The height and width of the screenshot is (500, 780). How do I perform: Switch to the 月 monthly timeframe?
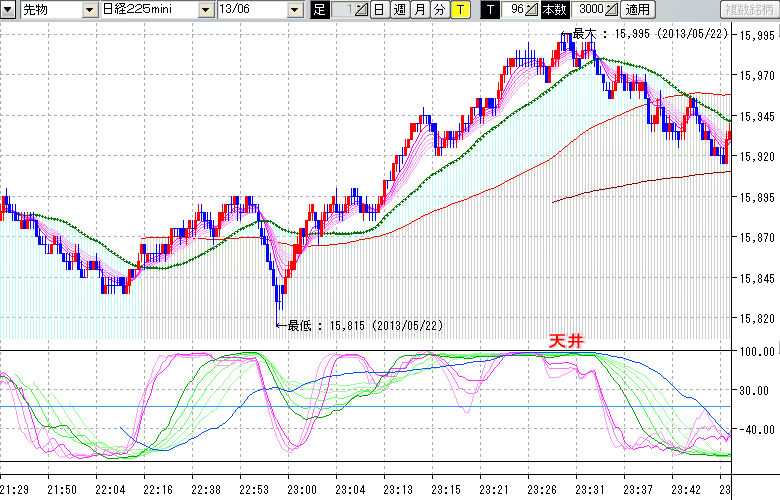pyautogui.click(x=419, y=10)
